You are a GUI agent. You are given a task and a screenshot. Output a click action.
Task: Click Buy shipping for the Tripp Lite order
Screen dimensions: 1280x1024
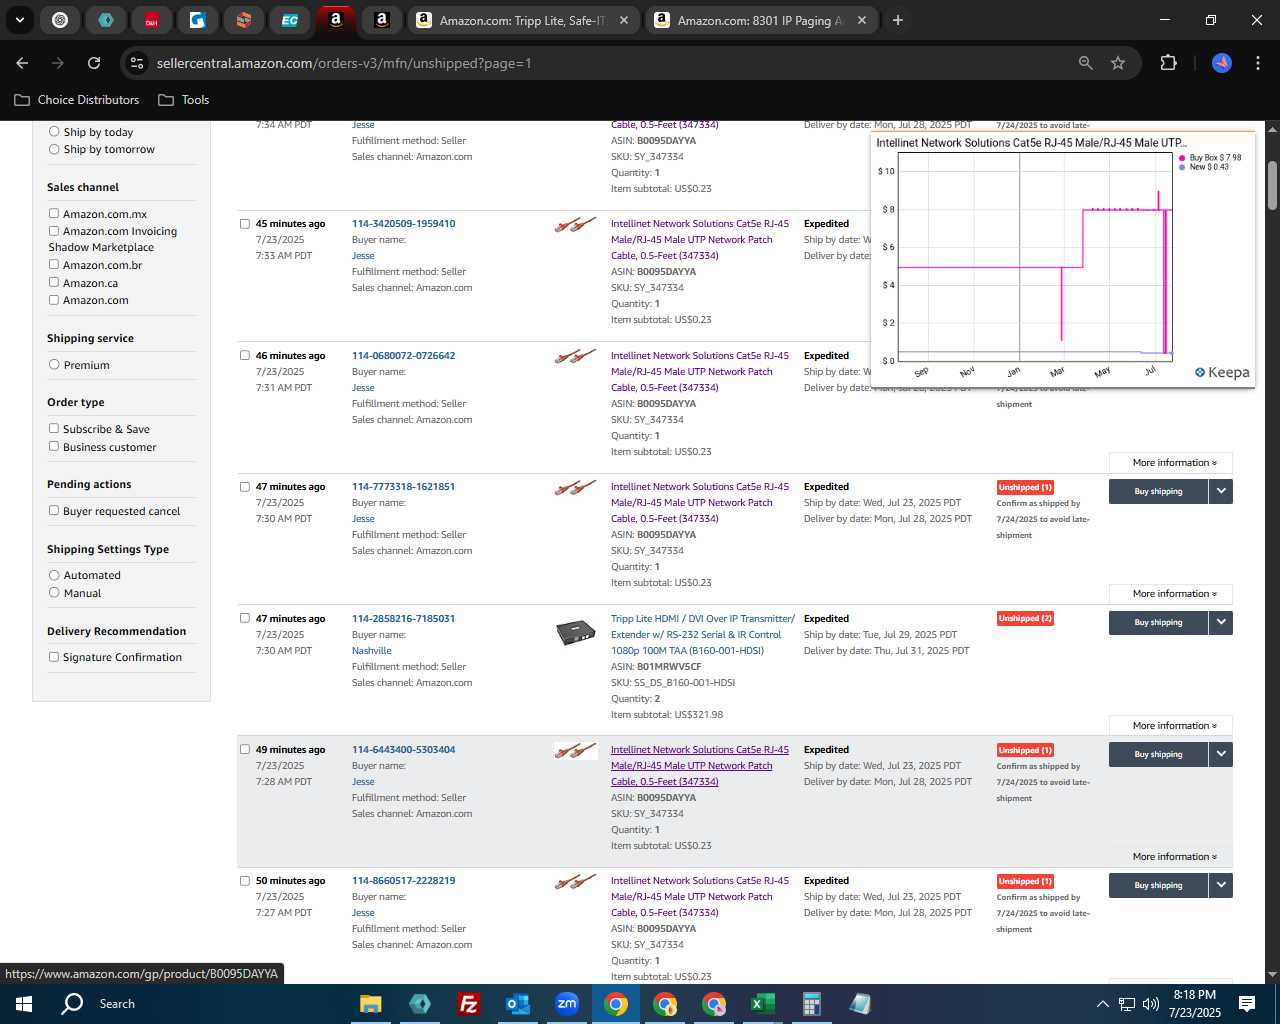tap(1158, 622)
